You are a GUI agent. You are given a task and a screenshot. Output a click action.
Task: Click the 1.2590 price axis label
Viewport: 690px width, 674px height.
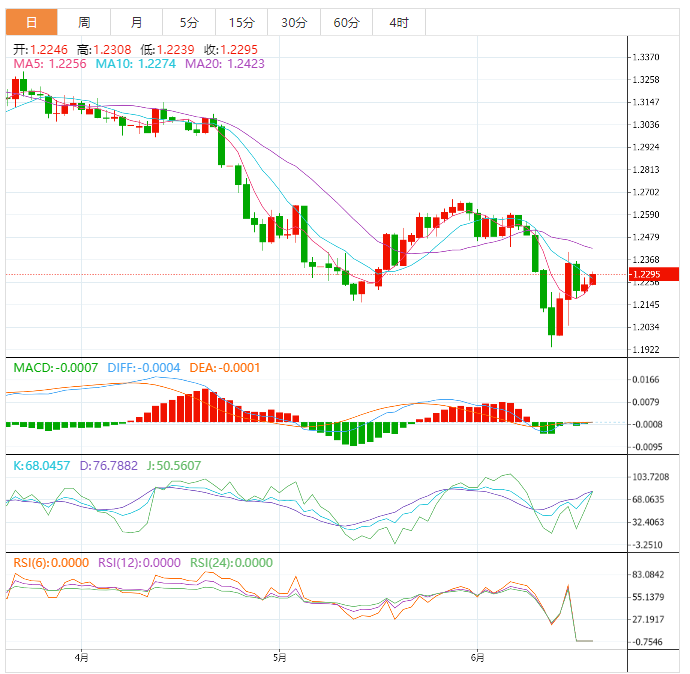point(646,215)
